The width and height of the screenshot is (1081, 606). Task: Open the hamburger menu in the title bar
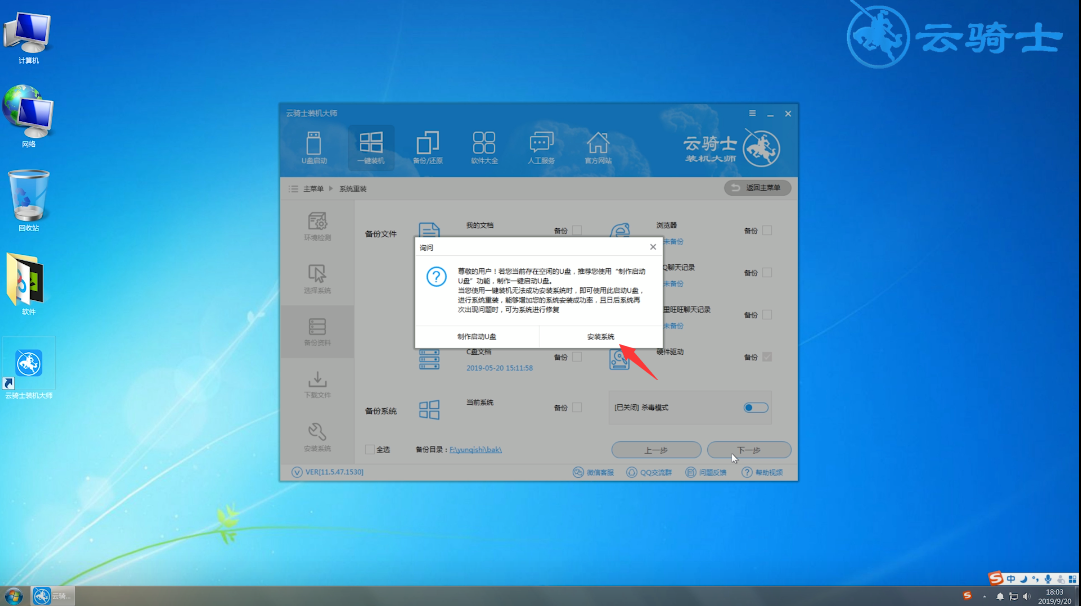[752, 113]
